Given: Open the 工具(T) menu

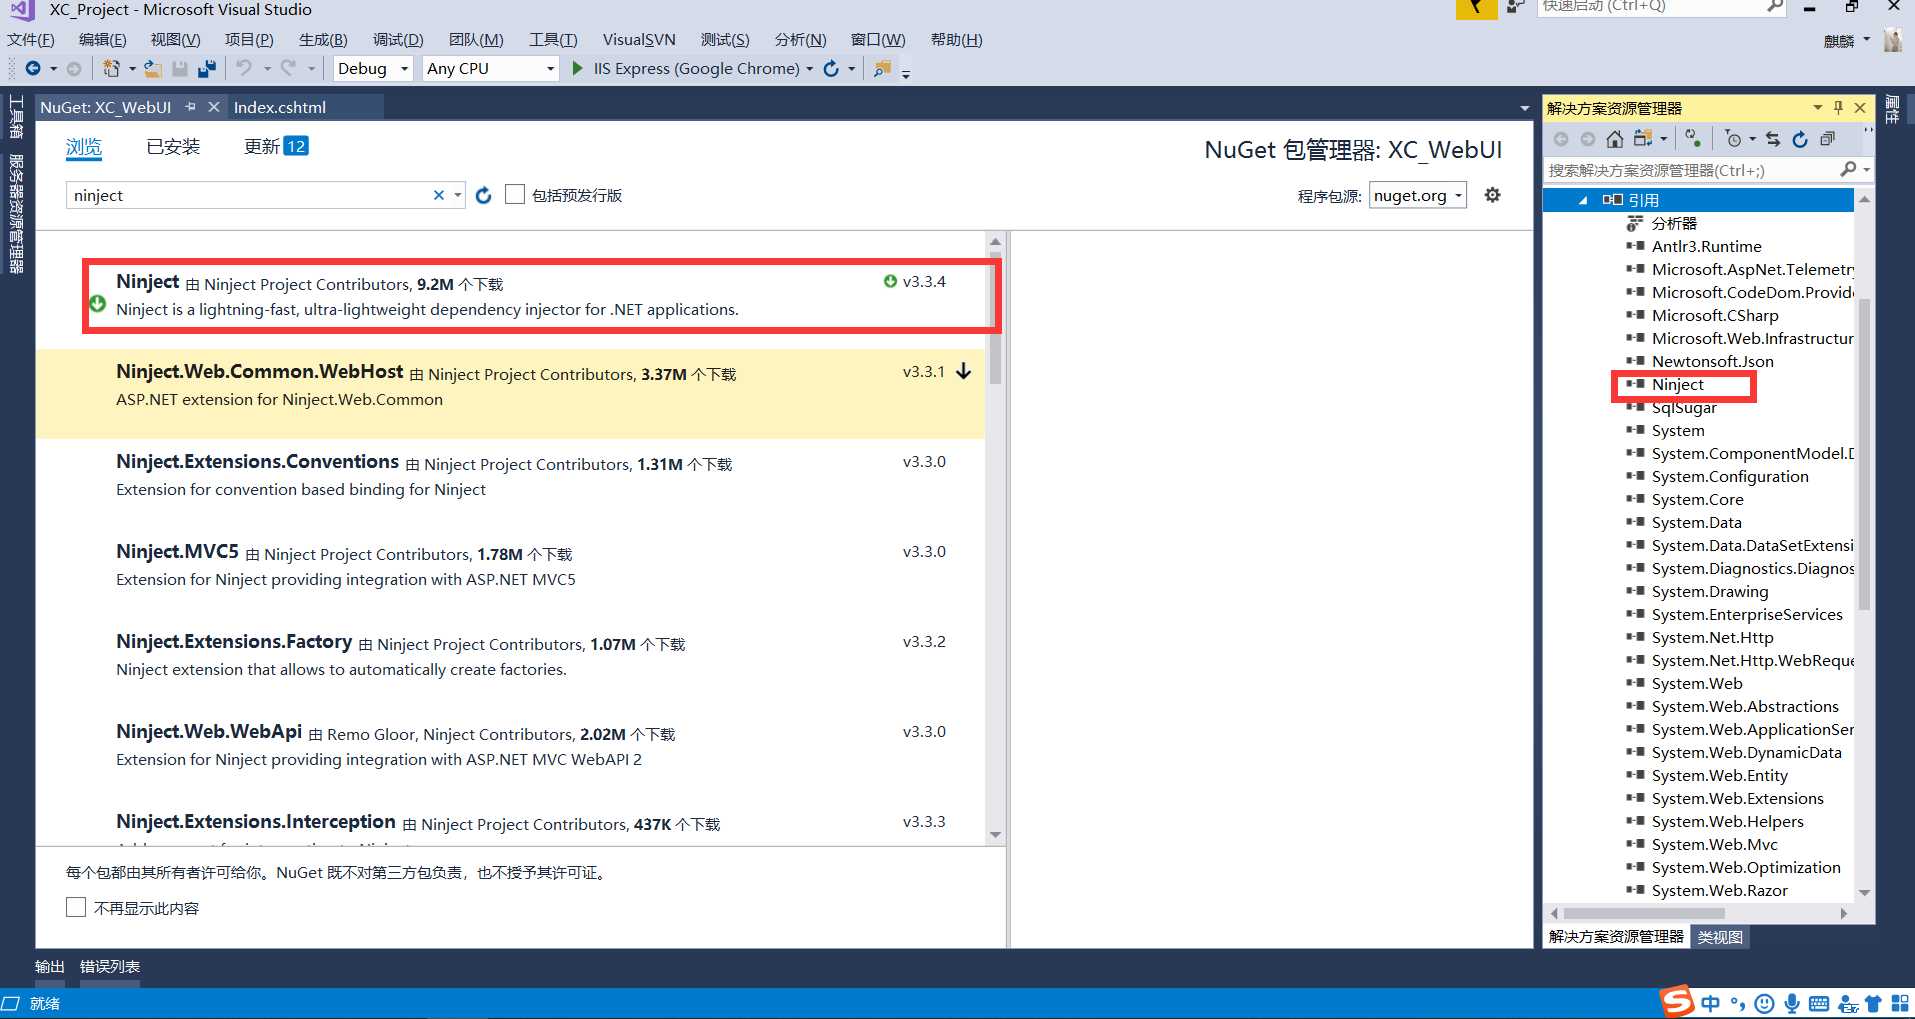Looking at the screenshot, I should click(x=553, y=39).
